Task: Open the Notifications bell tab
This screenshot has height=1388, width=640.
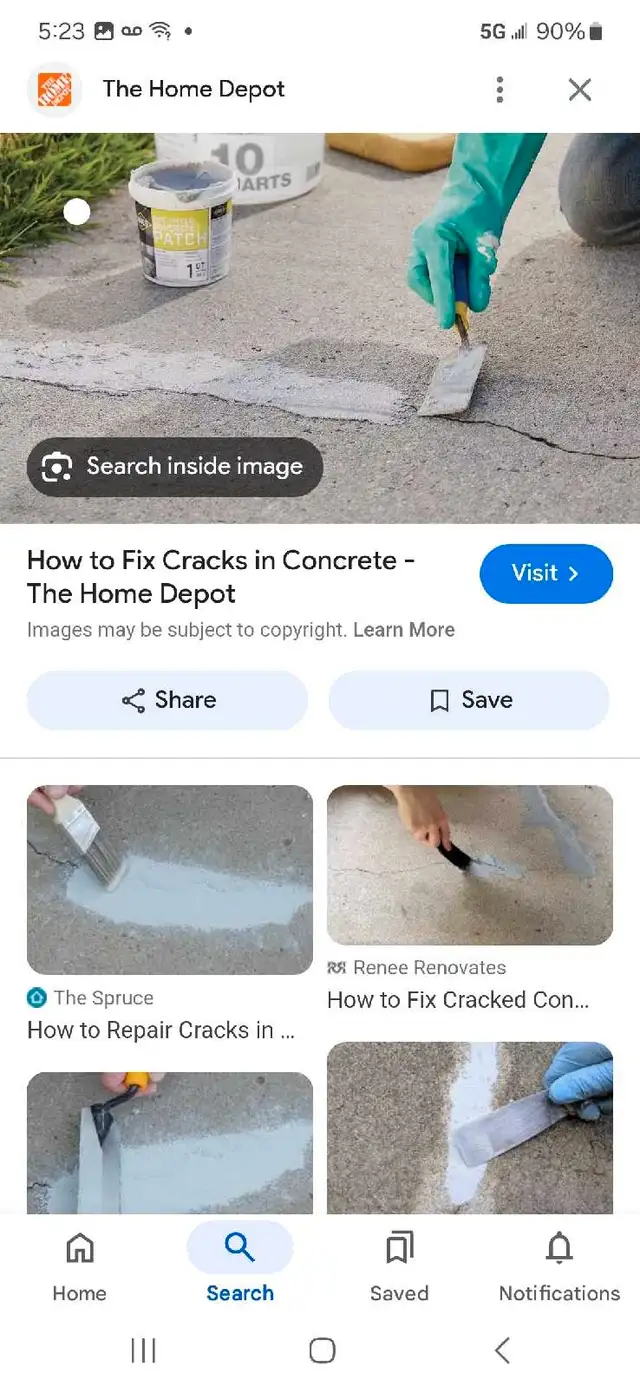Action: (559, 1267)
